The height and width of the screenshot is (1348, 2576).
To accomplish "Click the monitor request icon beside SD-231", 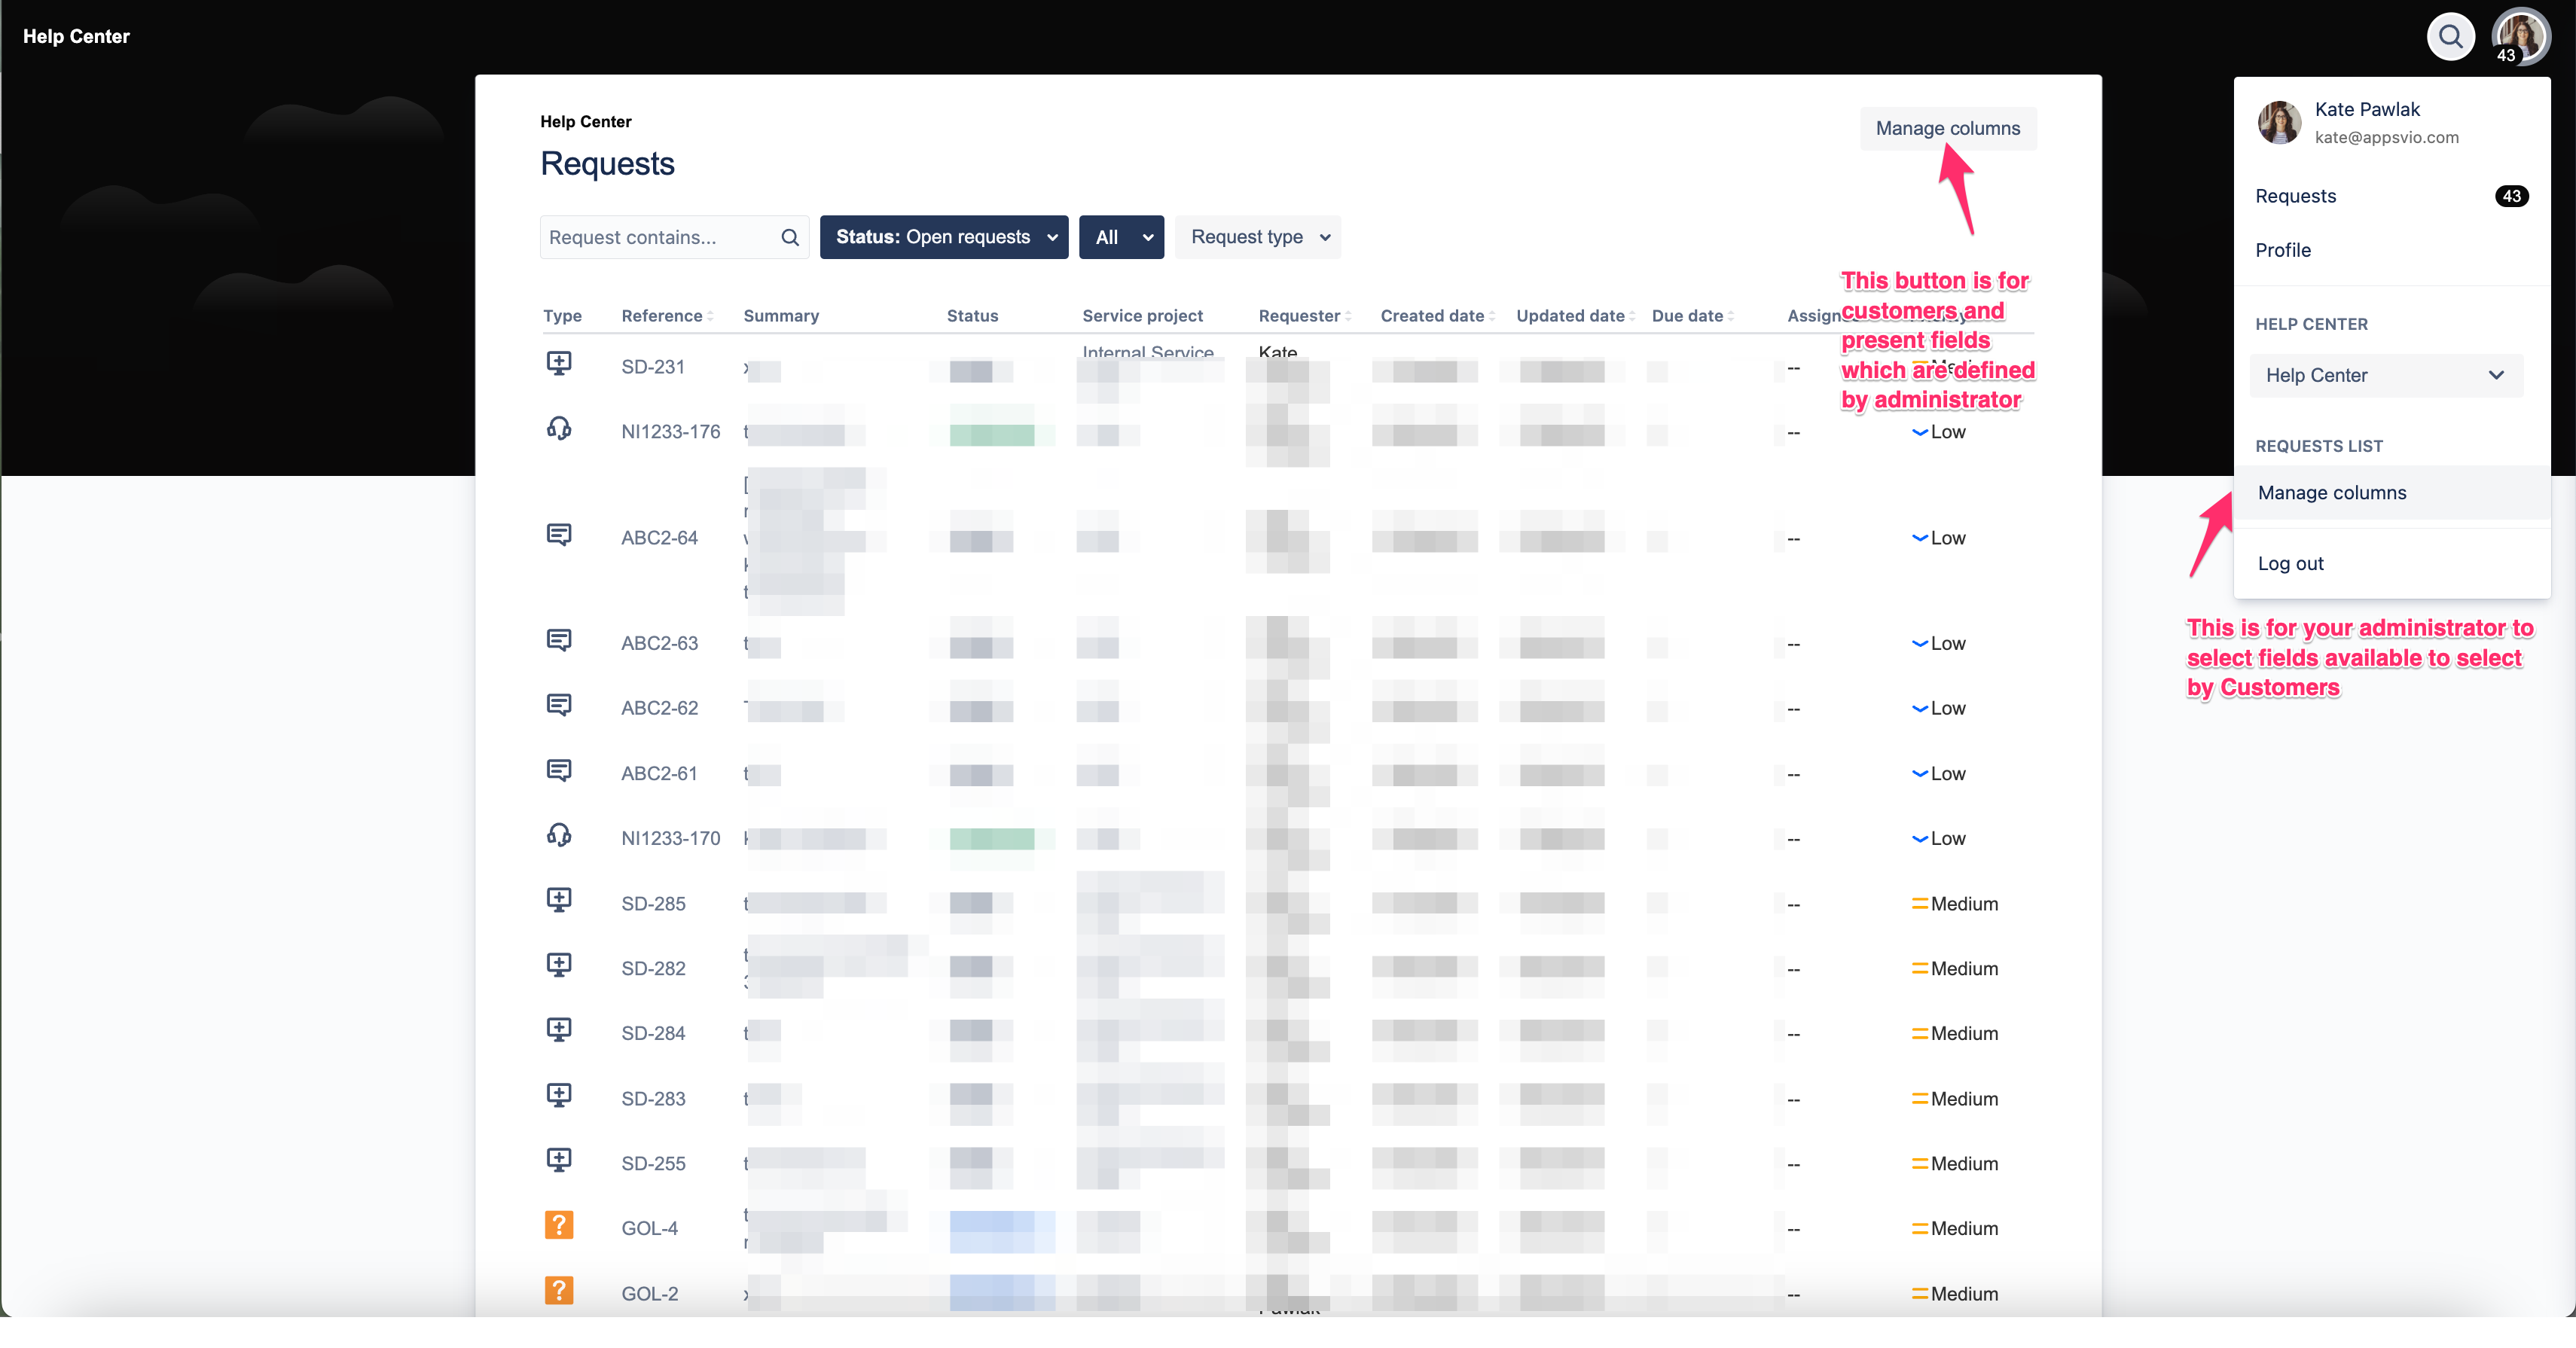I will [559, 363].
